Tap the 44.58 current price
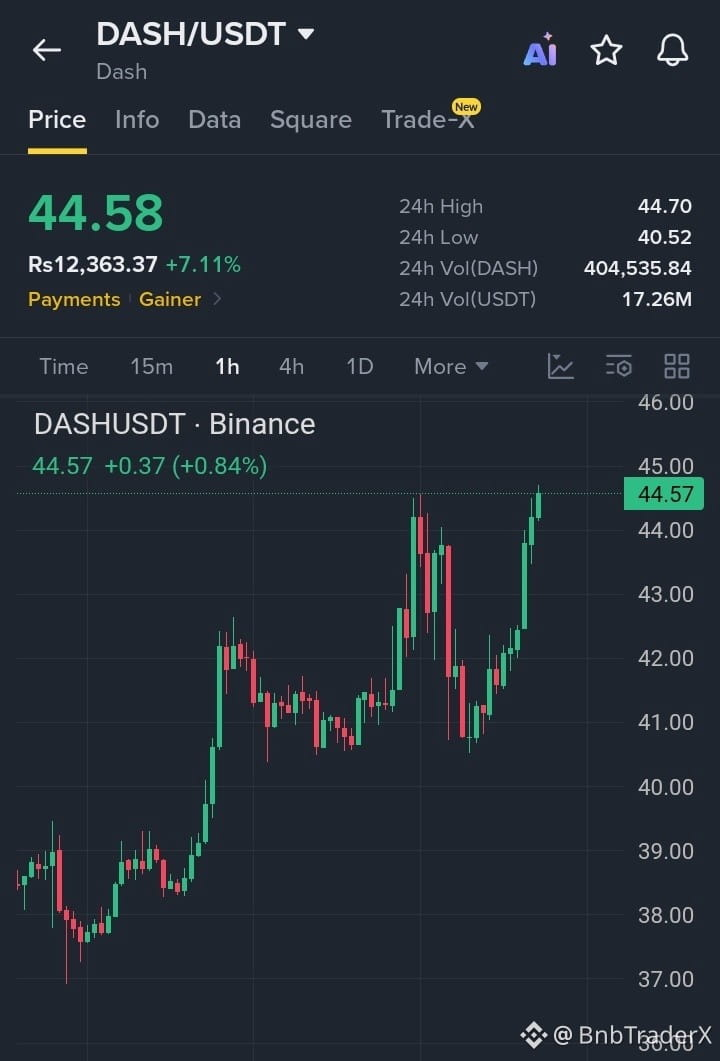Image resolution: width=720 pixels, height=1061 pixels. pyautogui.click(x=95, y=212)
